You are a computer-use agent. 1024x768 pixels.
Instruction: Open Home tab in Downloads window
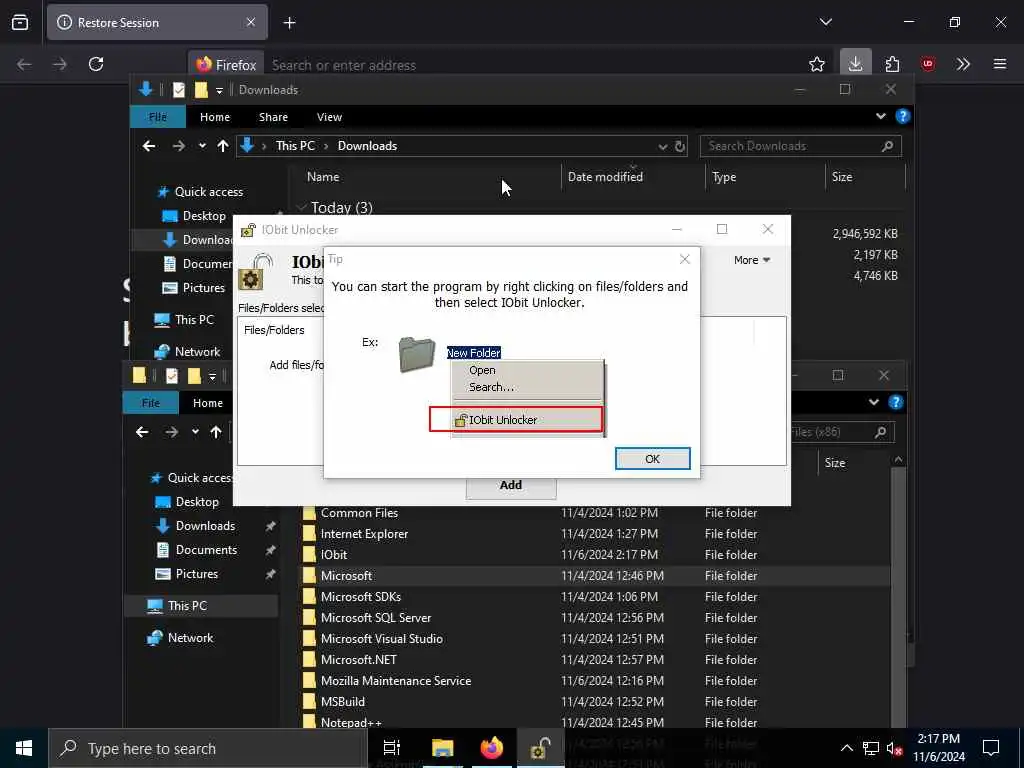point(215,117)
